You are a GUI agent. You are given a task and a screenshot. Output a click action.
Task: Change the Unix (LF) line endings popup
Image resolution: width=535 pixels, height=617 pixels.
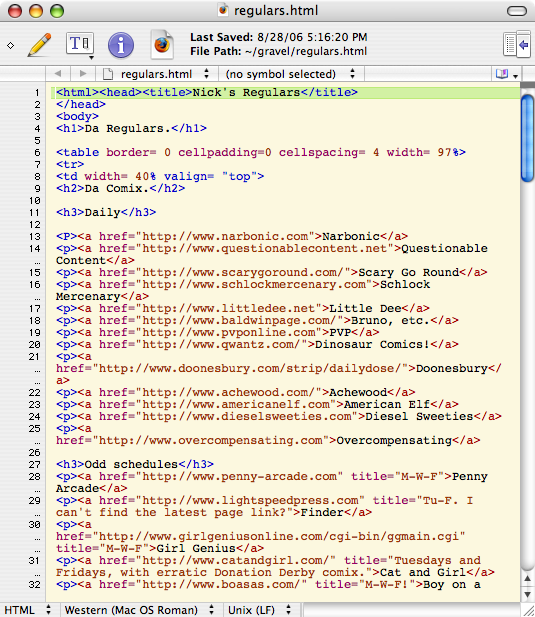[260, 610]
